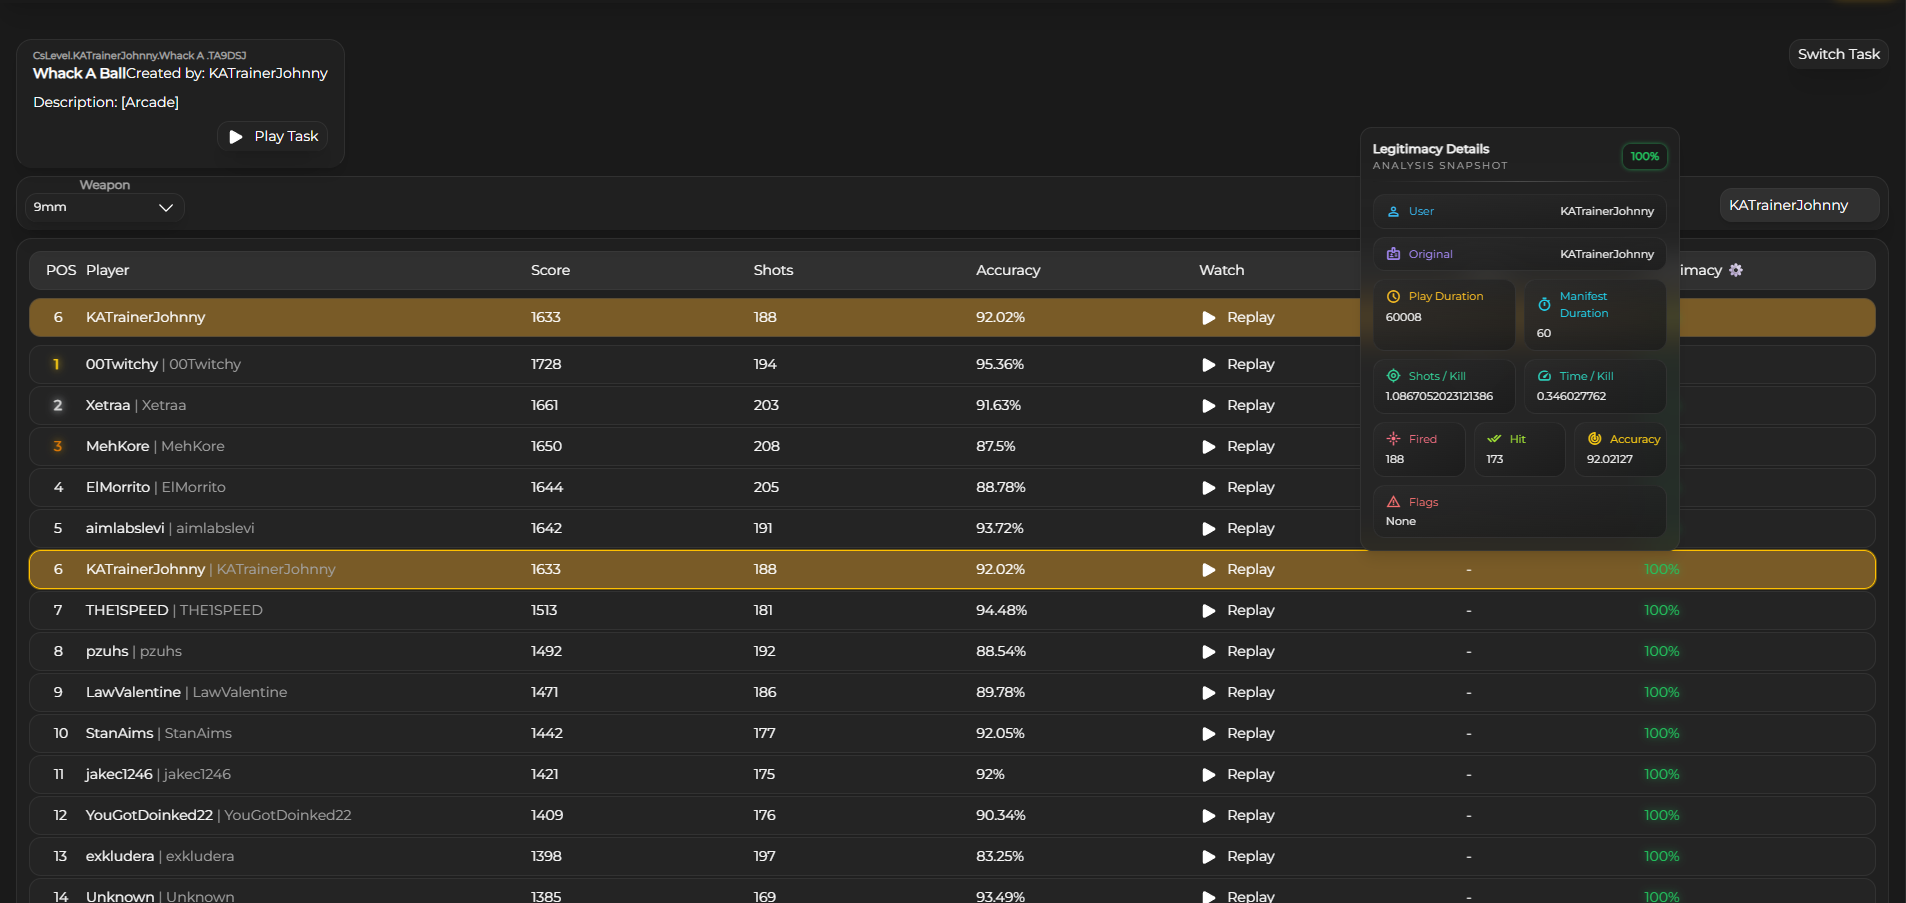Viewport: 1906px width, 903px height.
Task: Click the Score column header
Action: (550, 270)
